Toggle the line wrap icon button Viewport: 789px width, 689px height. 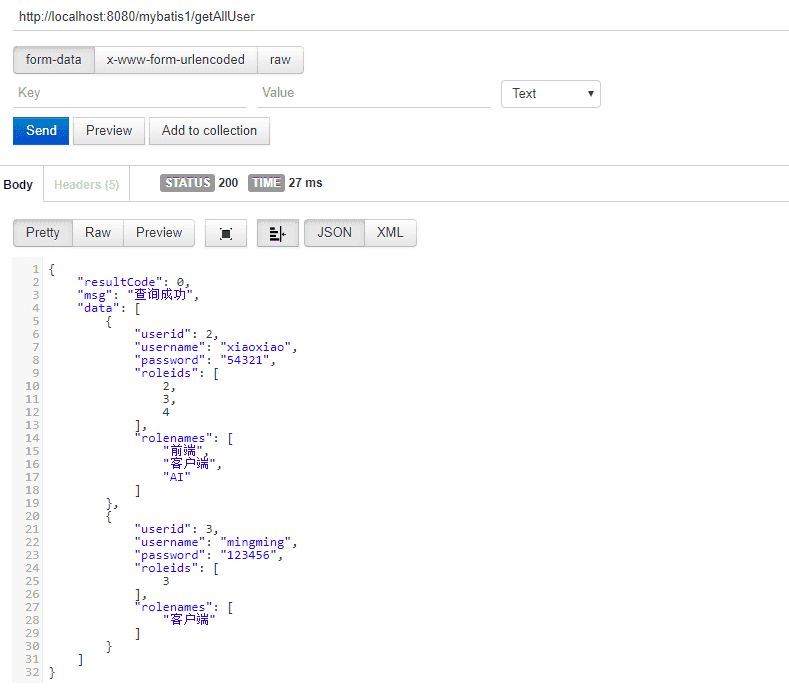(x=278, y=233)
